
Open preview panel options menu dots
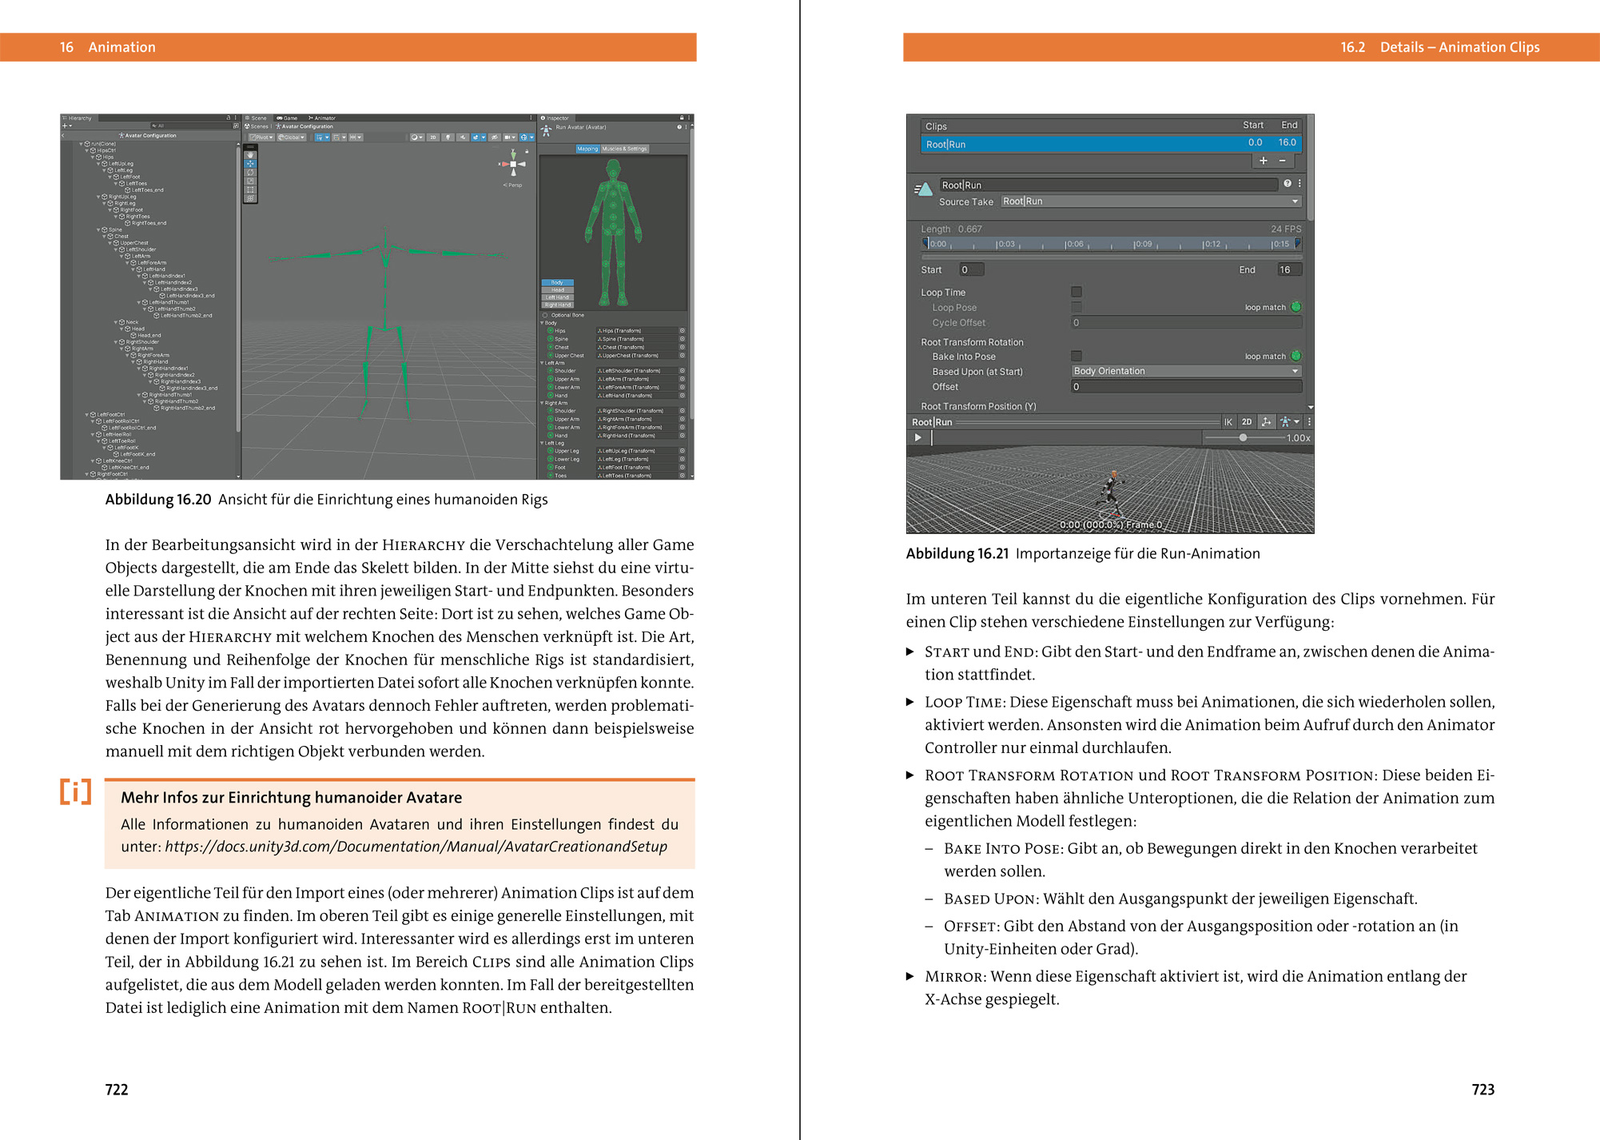[x=1308, y=422]
